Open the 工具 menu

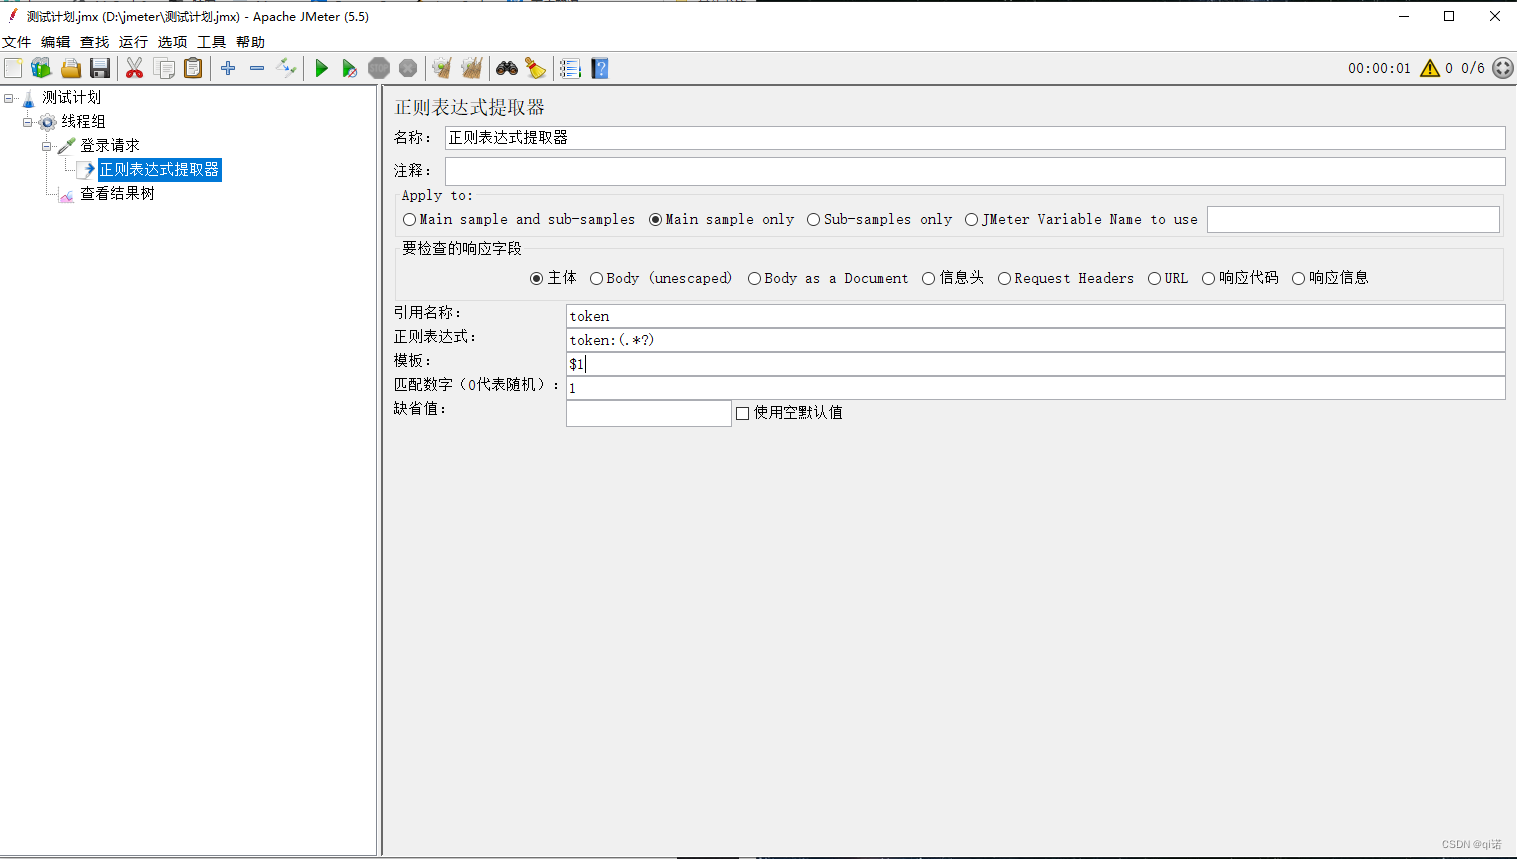[211, 42]
